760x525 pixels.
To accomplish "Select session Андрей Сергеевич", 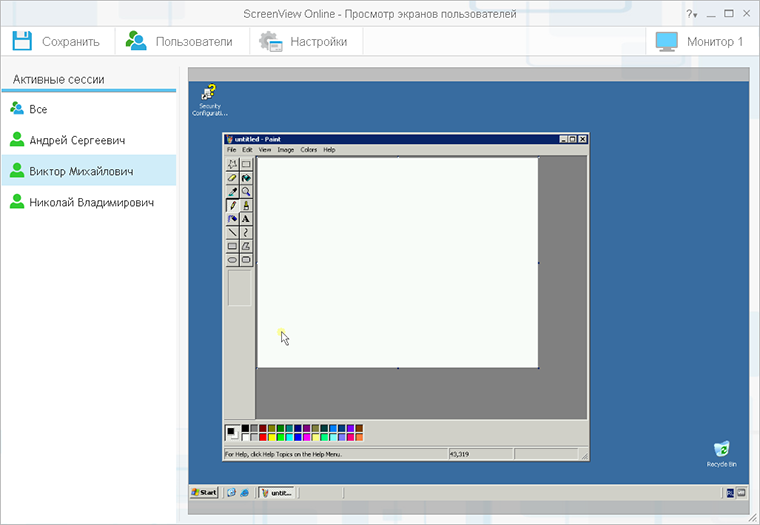I will click(89, 140).
